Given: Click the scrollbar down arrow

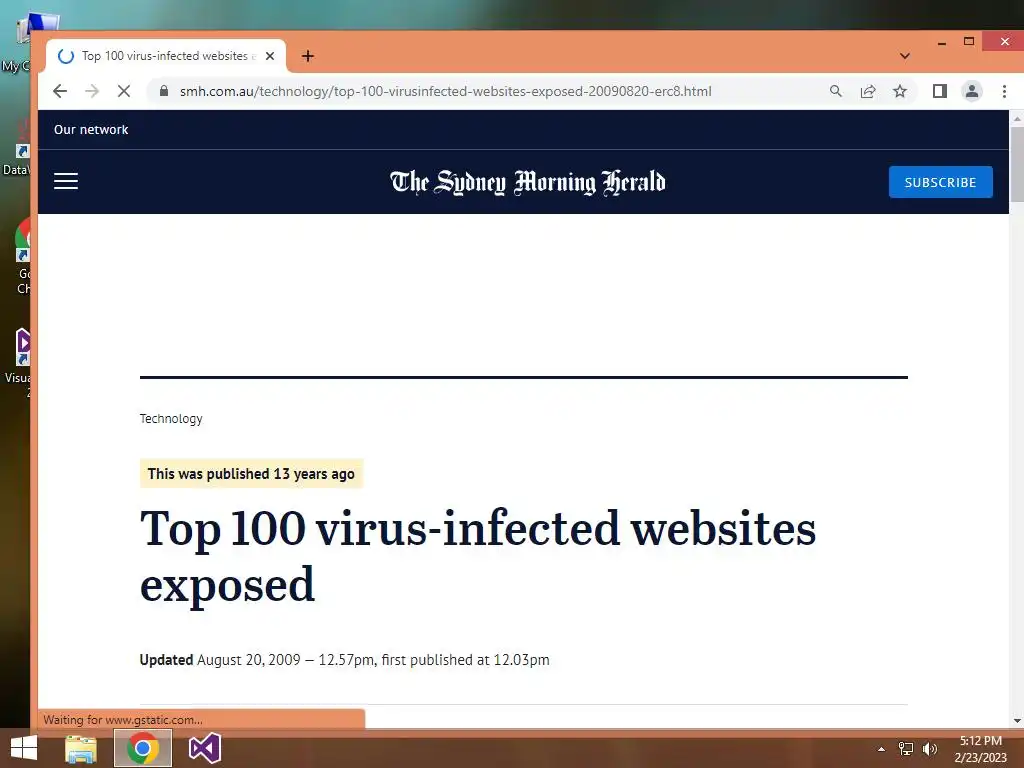Looking at the screenshot, I should [1017, 721].
